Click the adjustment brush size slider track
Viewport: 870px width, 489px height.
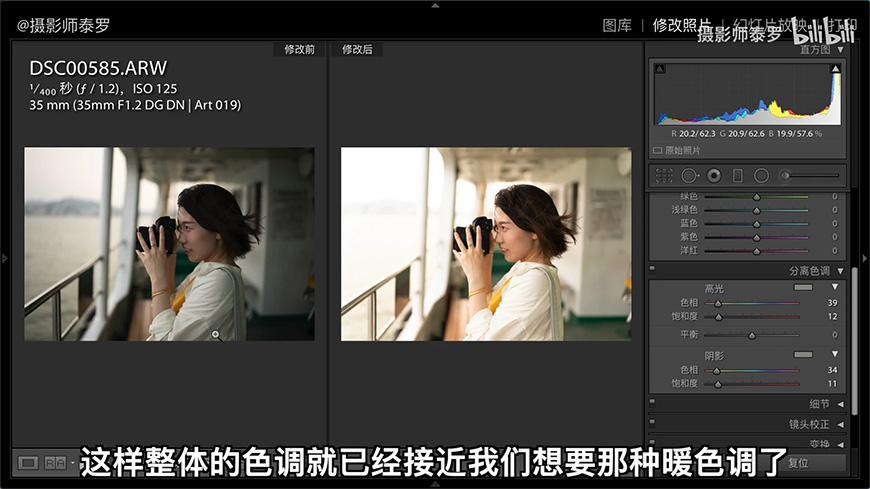click(816, 176)
